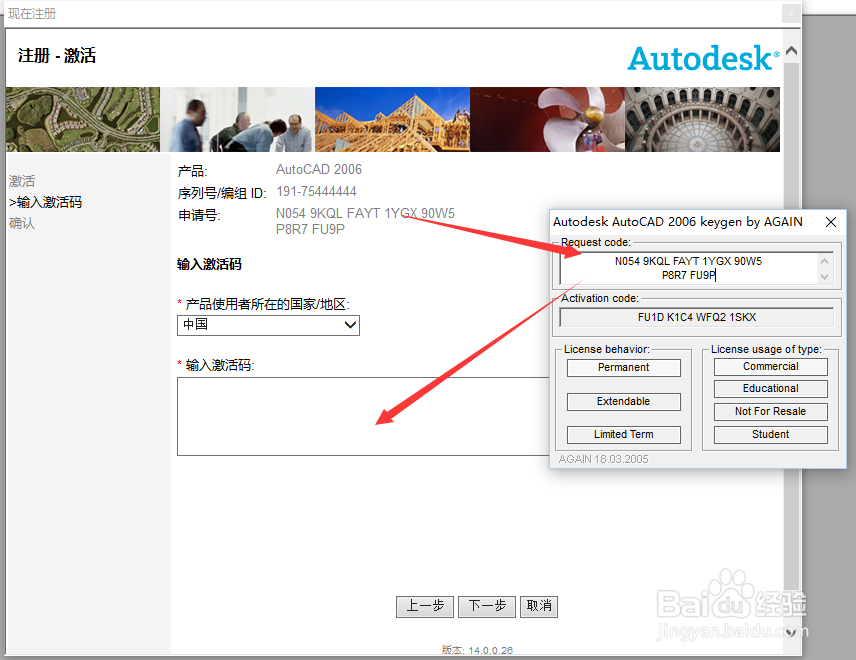
Task: Click the meeting photo banner image
Action: [240, 119]
